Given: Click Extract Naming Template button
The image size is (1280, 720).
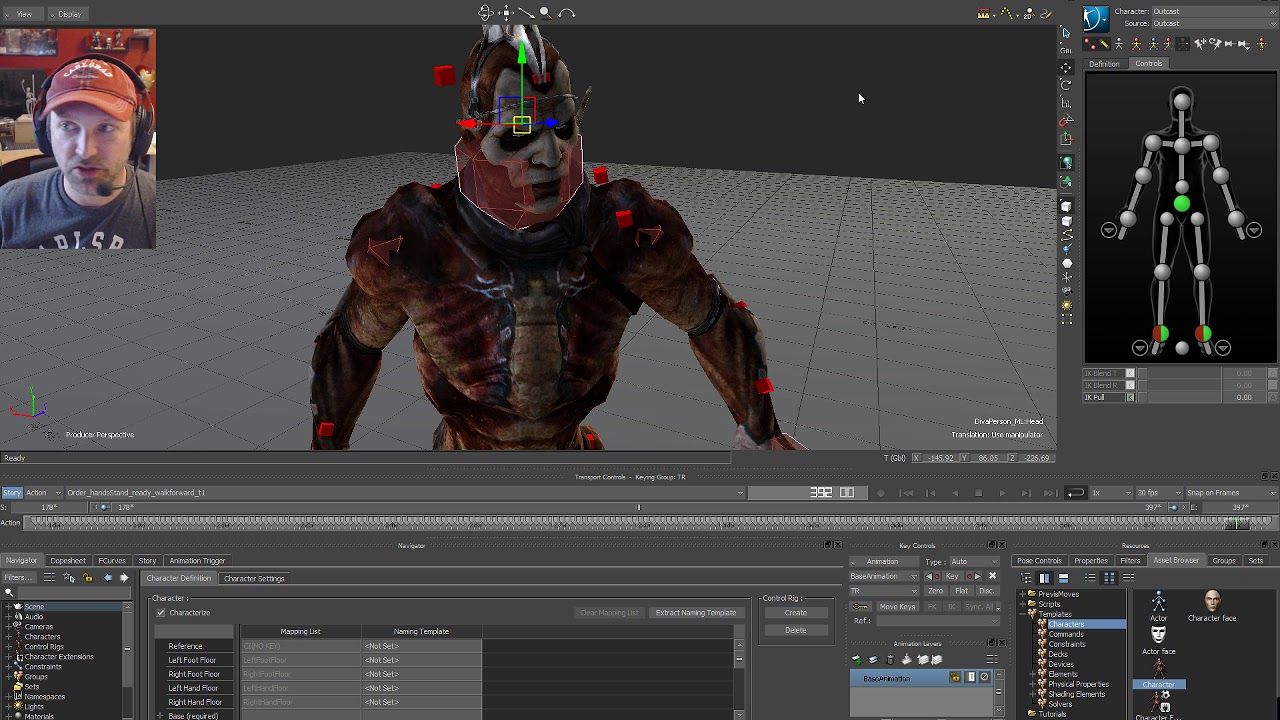Looking at the screenshot, I should tap(696, 613).
